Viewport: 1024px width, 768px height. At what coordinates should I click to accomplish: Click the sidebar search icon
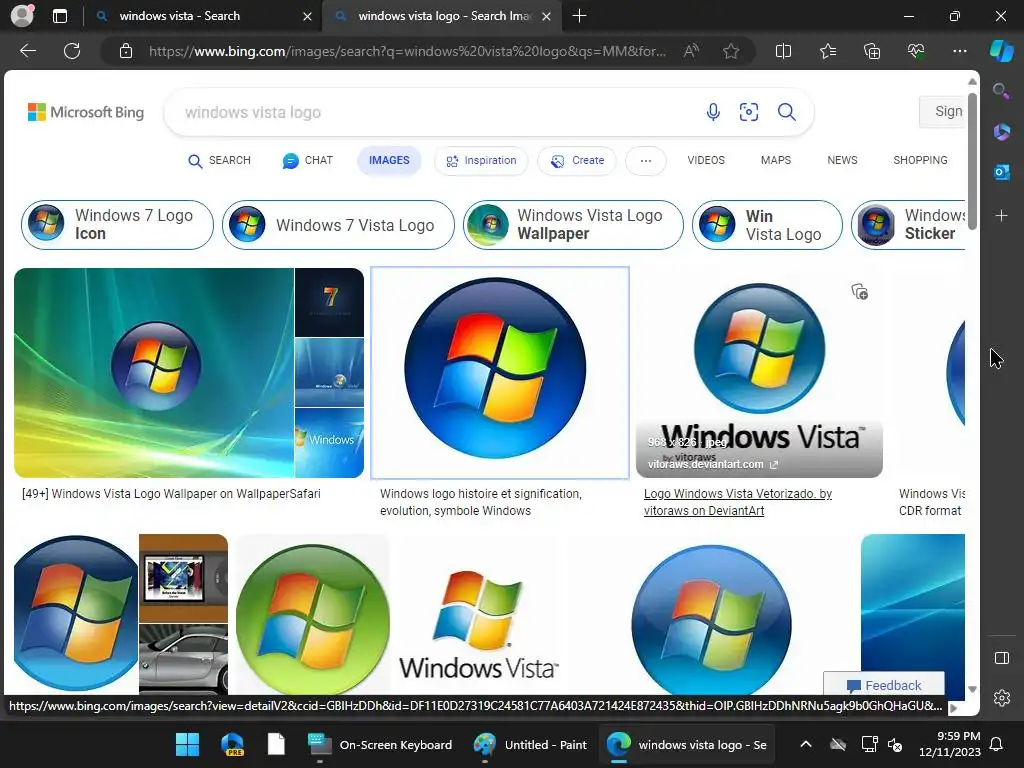click(1001, 91)
